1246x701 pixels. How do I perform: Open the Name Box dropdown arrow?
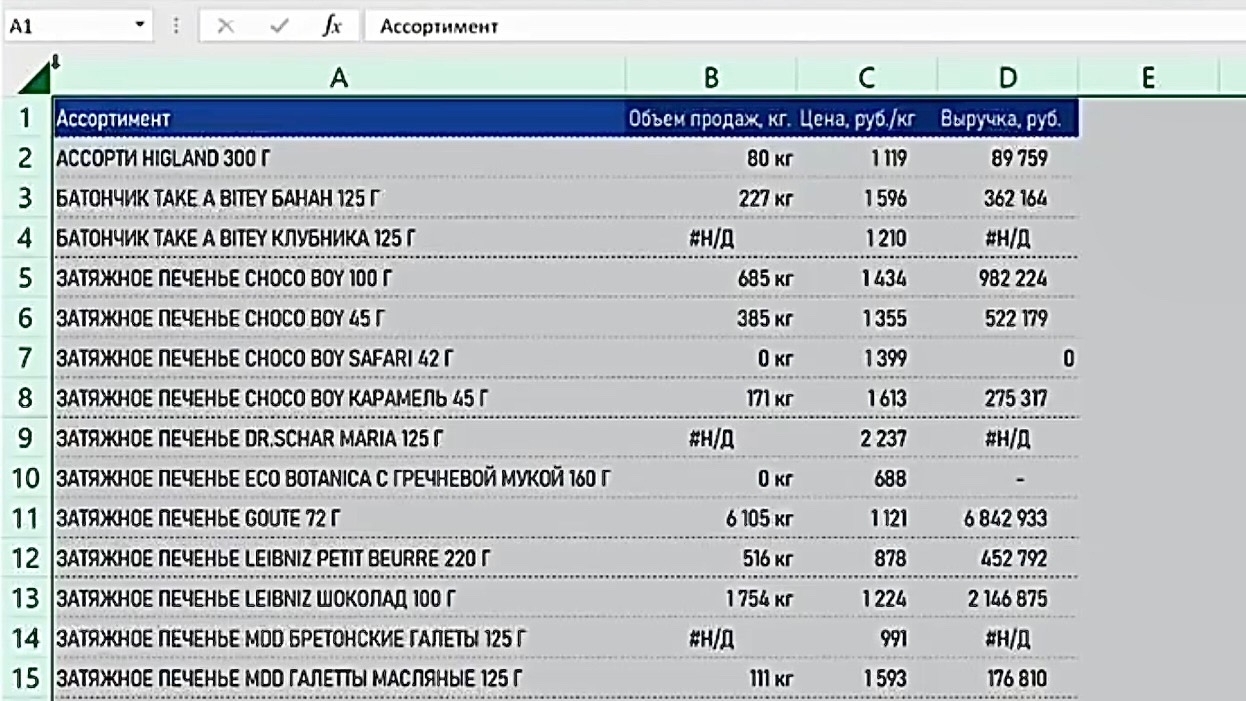[139, 26]
